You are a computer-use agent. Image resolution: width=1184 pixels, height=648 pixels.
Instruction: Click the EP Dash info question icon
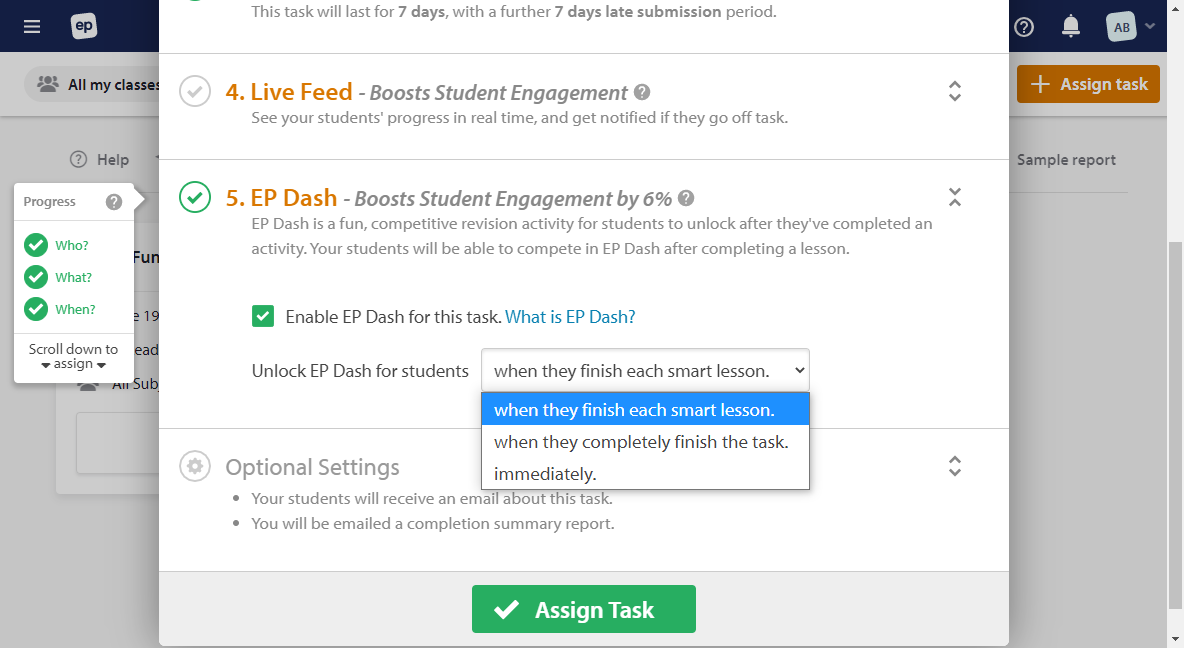click(x=686, y=198)
